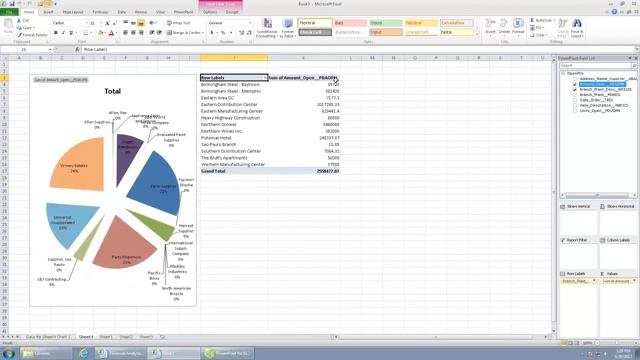The width and height of the screenshot is (640, 360).
Task: Click the Fill Color bucket icon
Action: point(100,33)
